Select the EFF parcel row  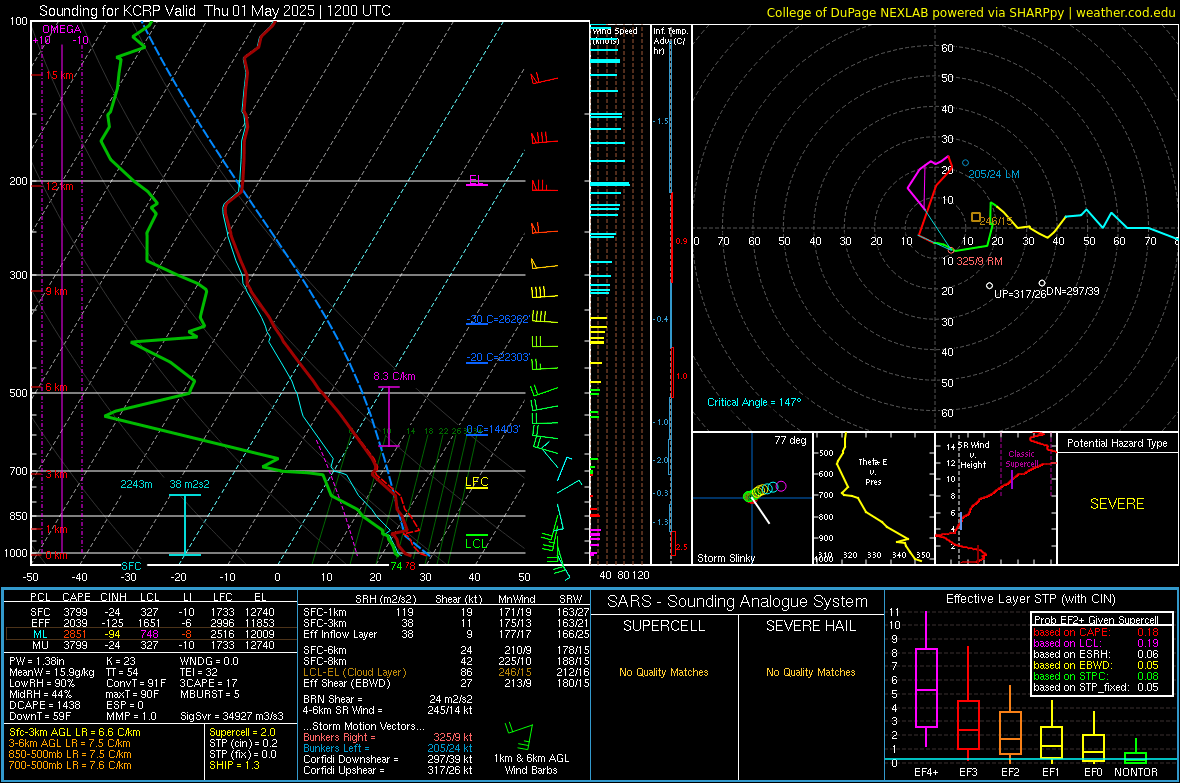(x=151, y=623)
